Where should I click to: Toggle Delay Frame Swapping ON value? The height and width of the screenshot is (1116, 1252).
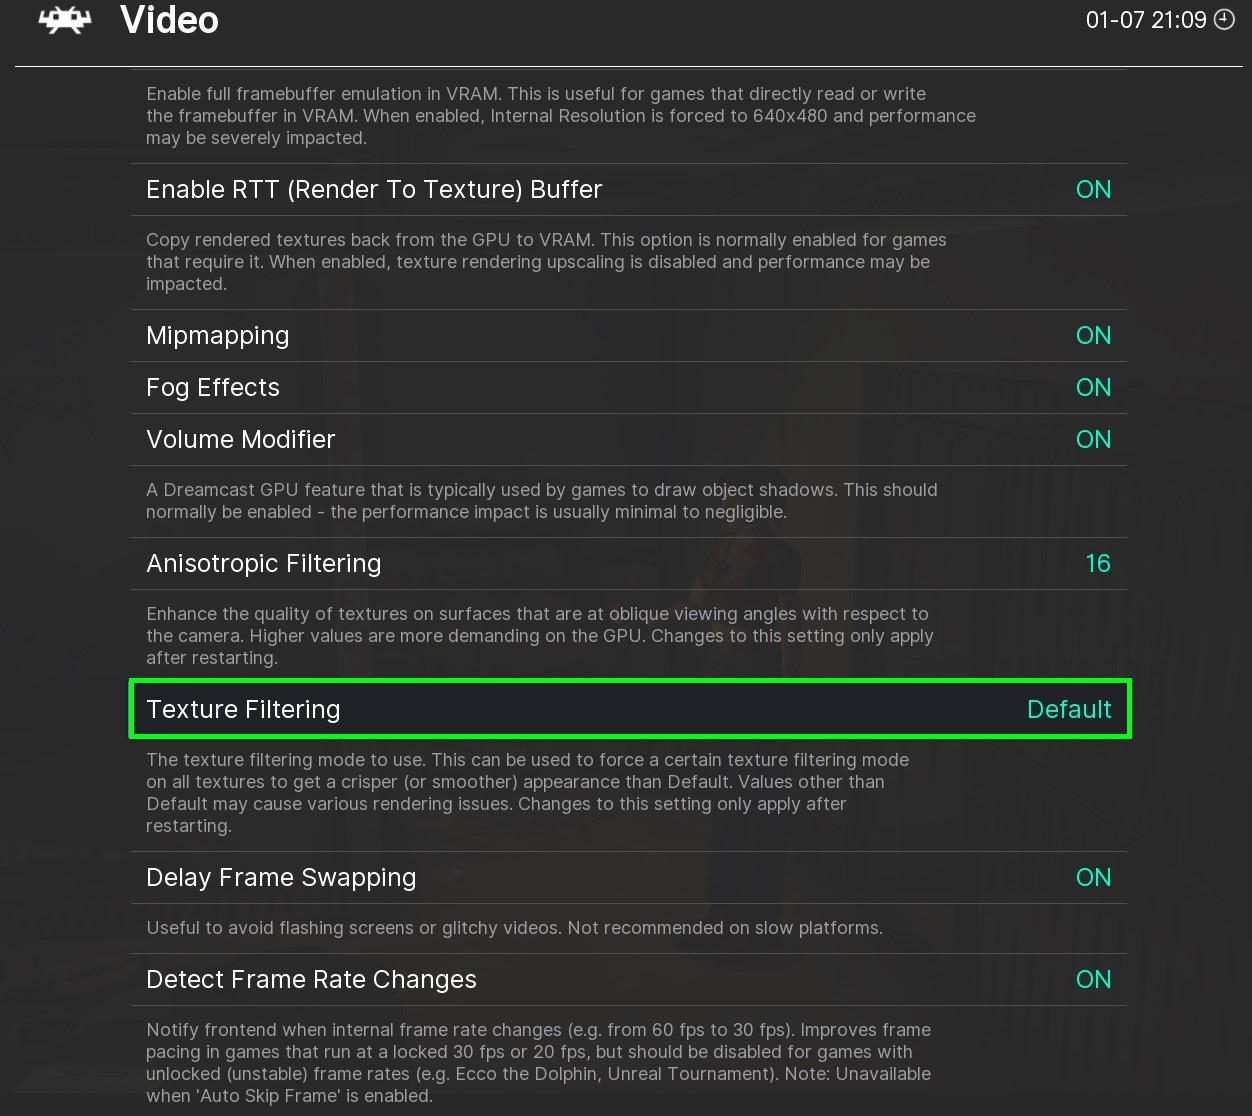(1093, 878)
